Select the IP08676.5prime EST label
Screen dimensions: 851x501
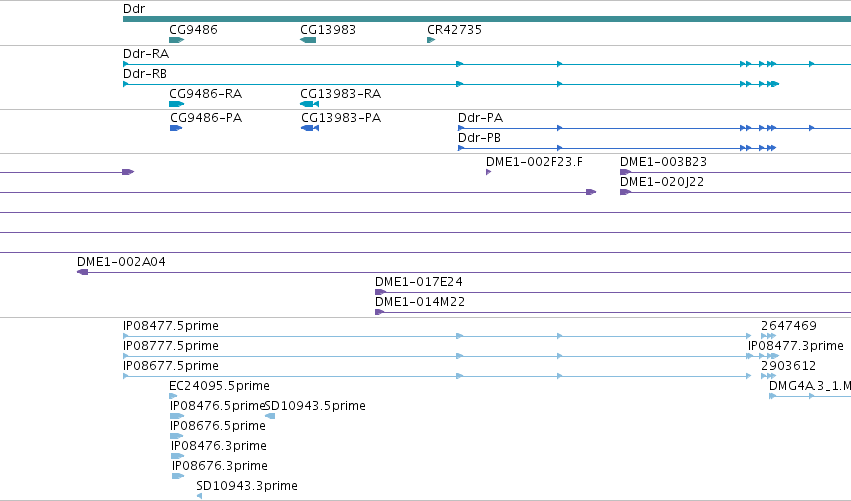(x=218, y=426)
